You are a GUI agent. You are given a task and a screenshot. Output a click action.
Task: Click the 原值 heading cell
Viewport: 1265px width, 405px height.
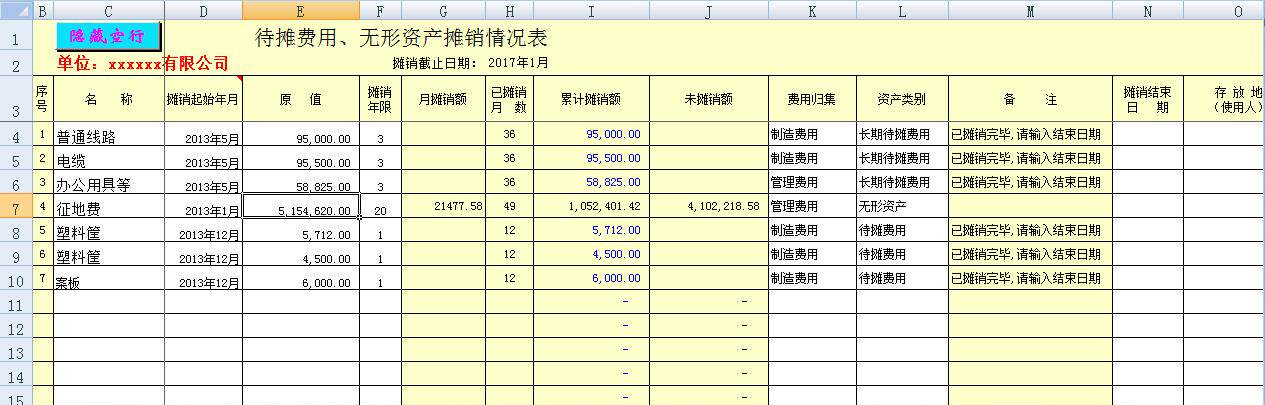tap(301, 99)
